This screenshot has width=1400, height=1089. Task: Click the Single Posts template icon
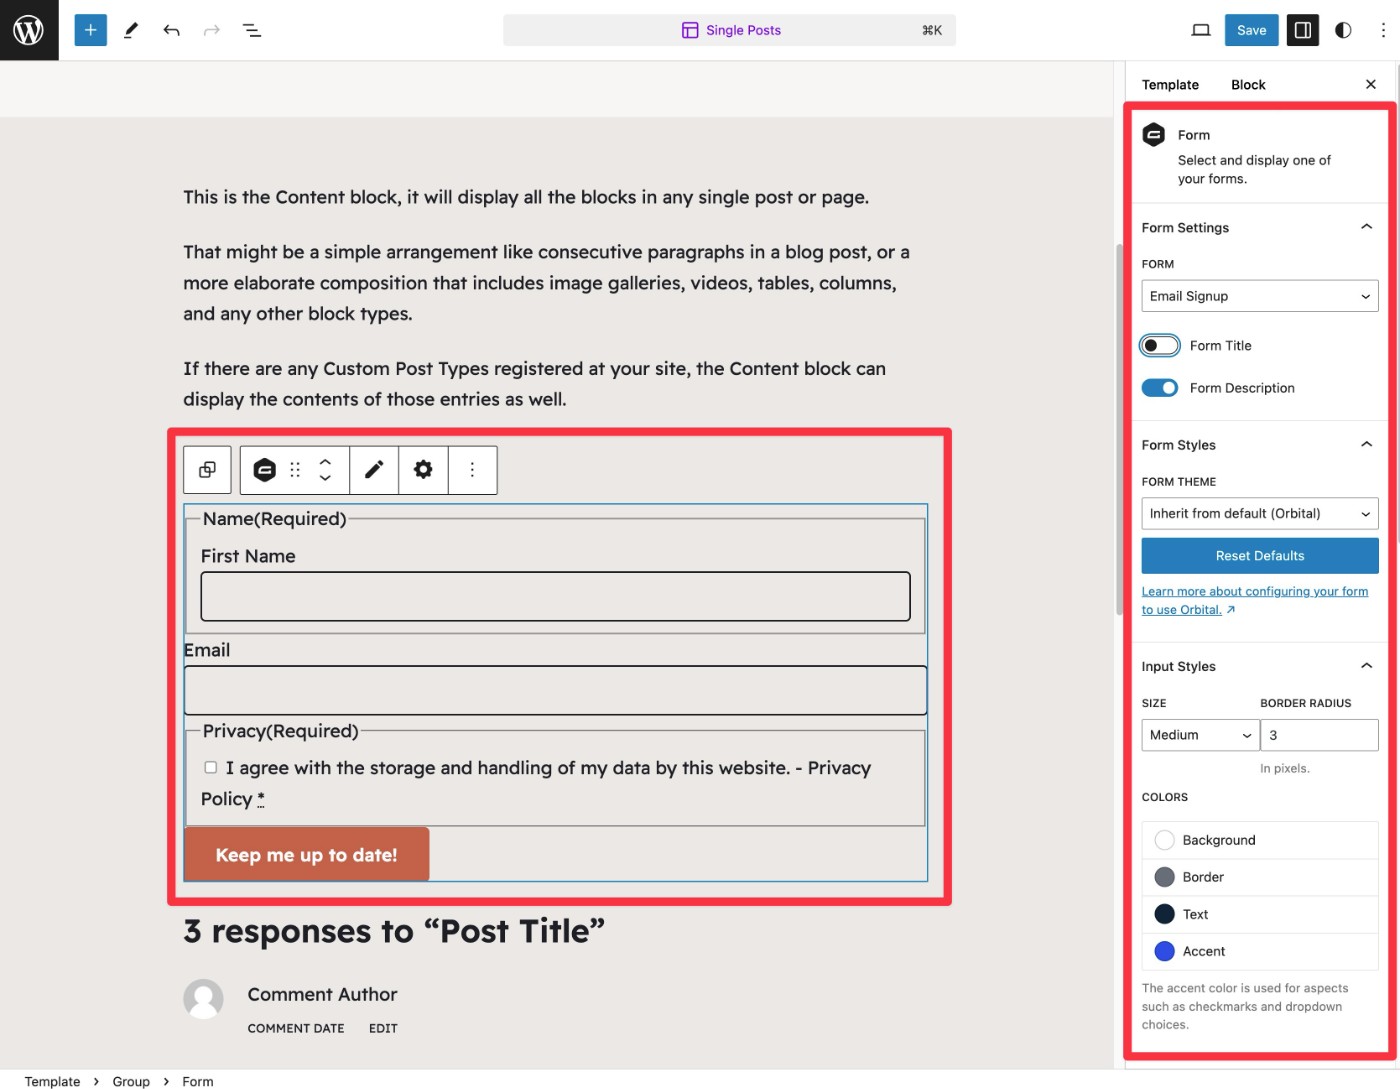690,30
